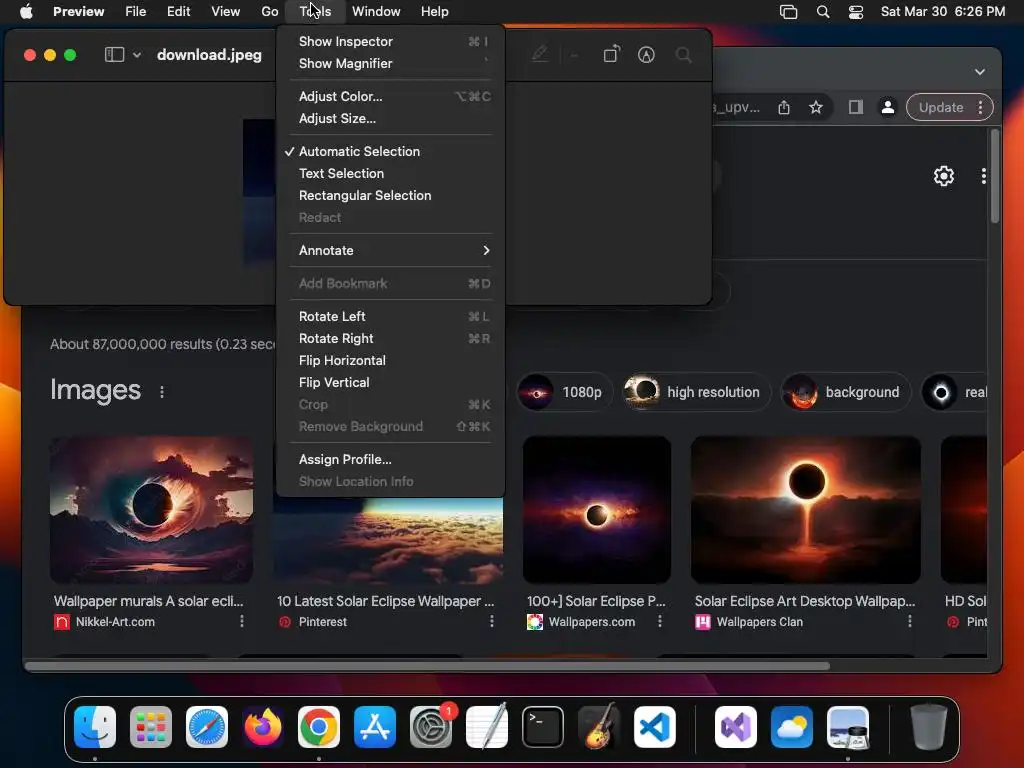Switch to Rectangular Selection mode
This screenshot has height=768, width=1024.
click(x=391, y=195)
